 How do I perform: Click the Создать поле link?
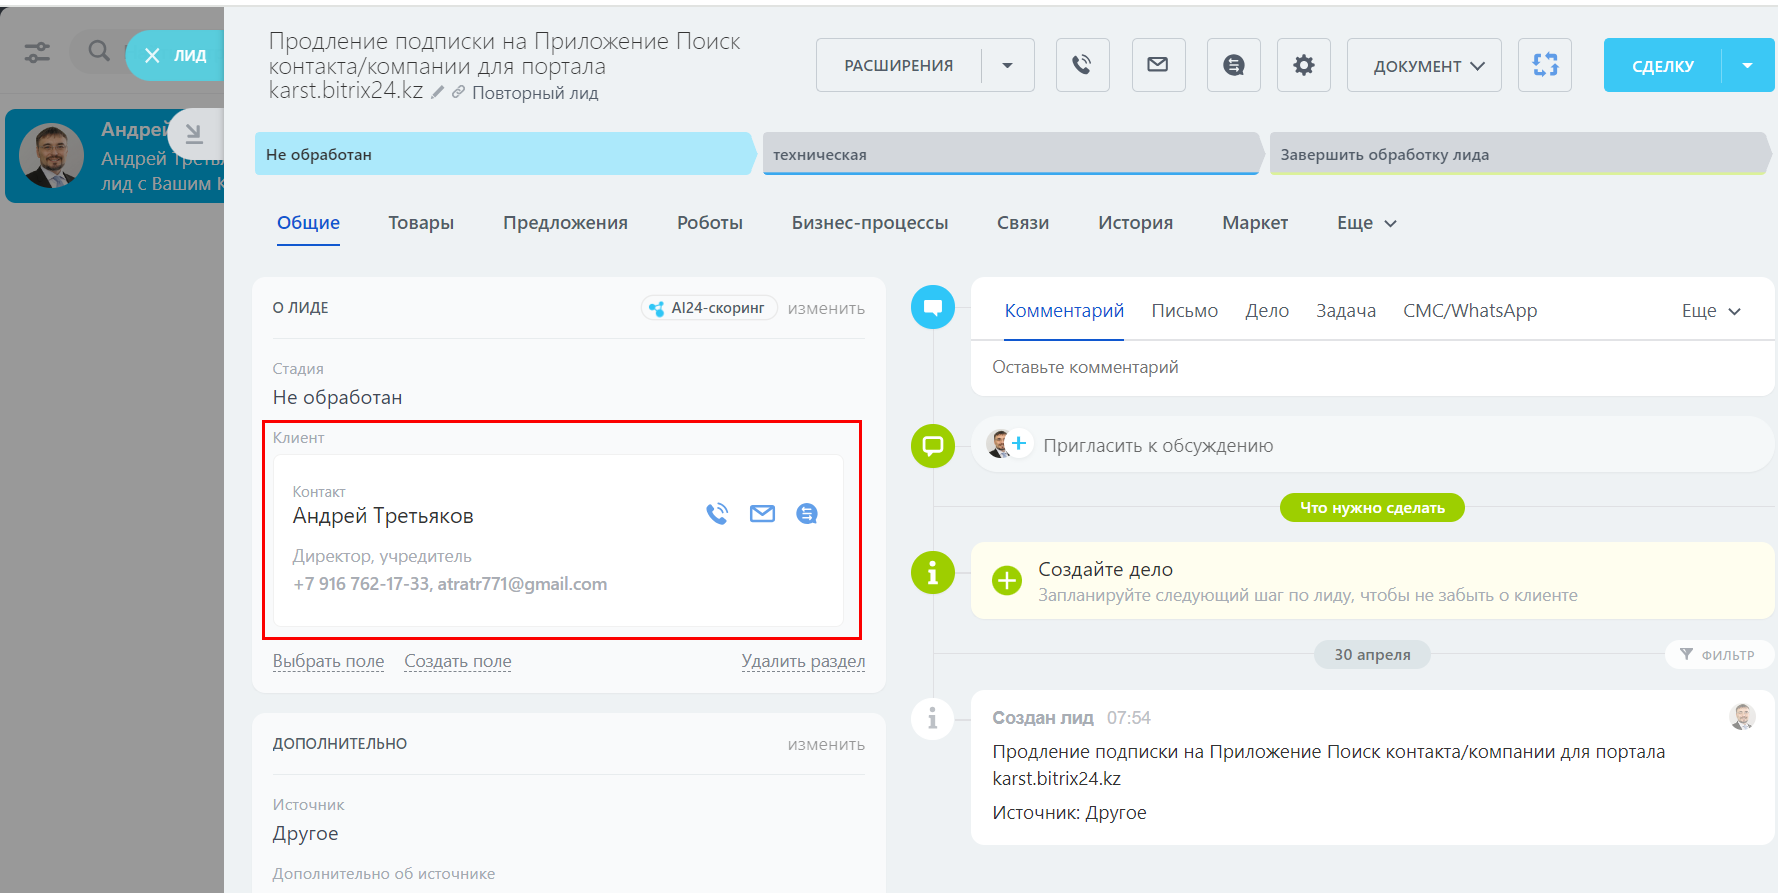(457, 661)
